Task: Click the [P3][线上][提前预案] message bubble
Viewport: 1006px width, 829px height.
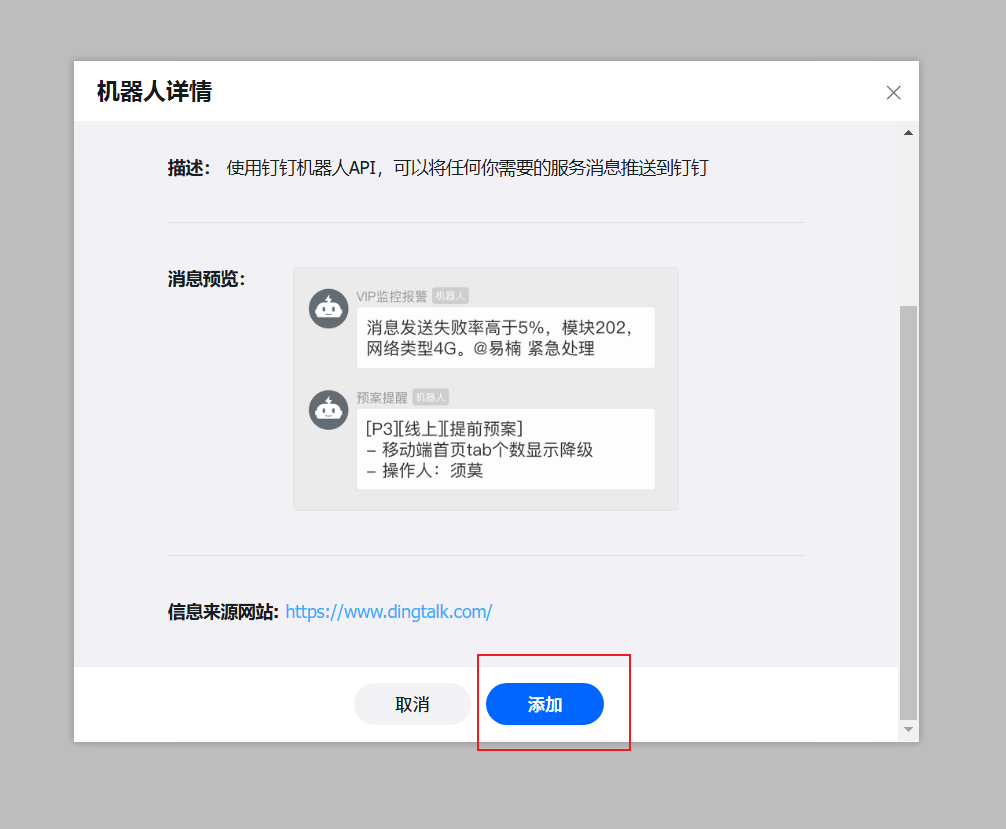Action: pos(506,449)
